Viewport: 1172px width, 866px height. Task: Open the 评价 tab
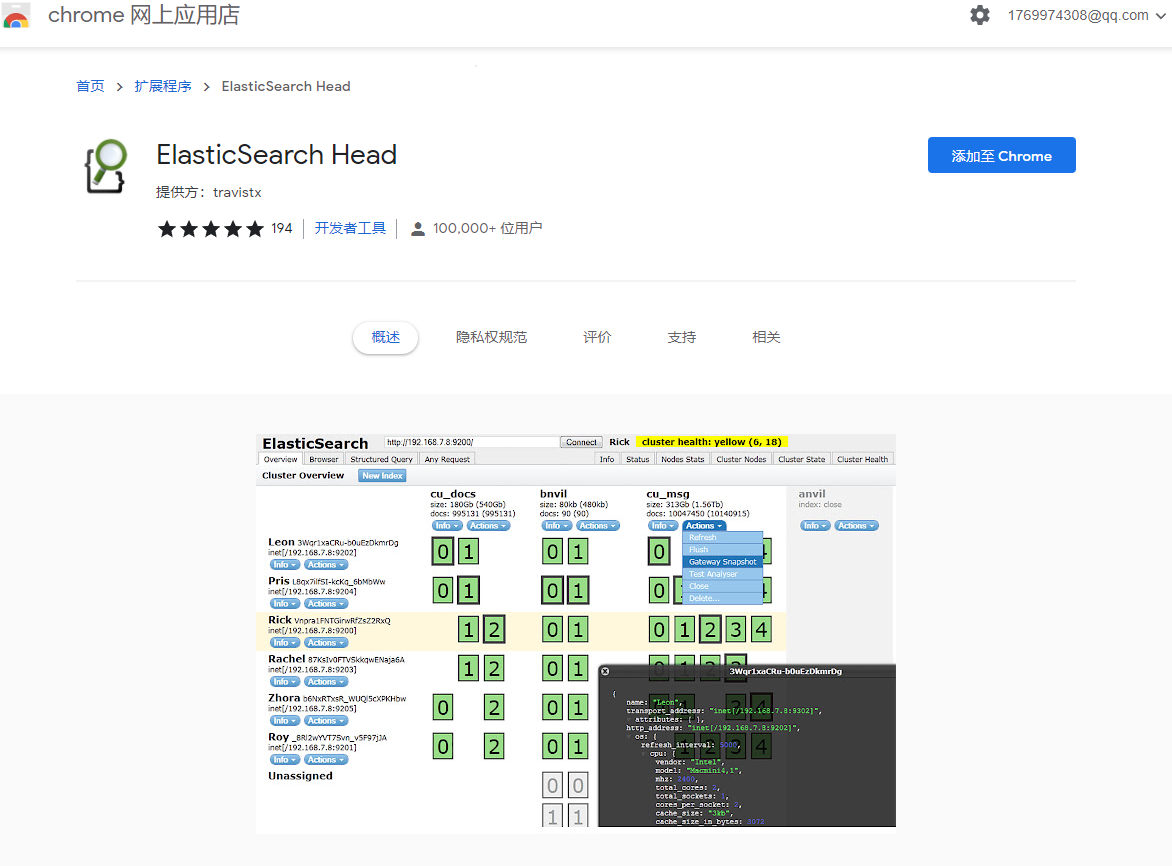click(597, 338)
